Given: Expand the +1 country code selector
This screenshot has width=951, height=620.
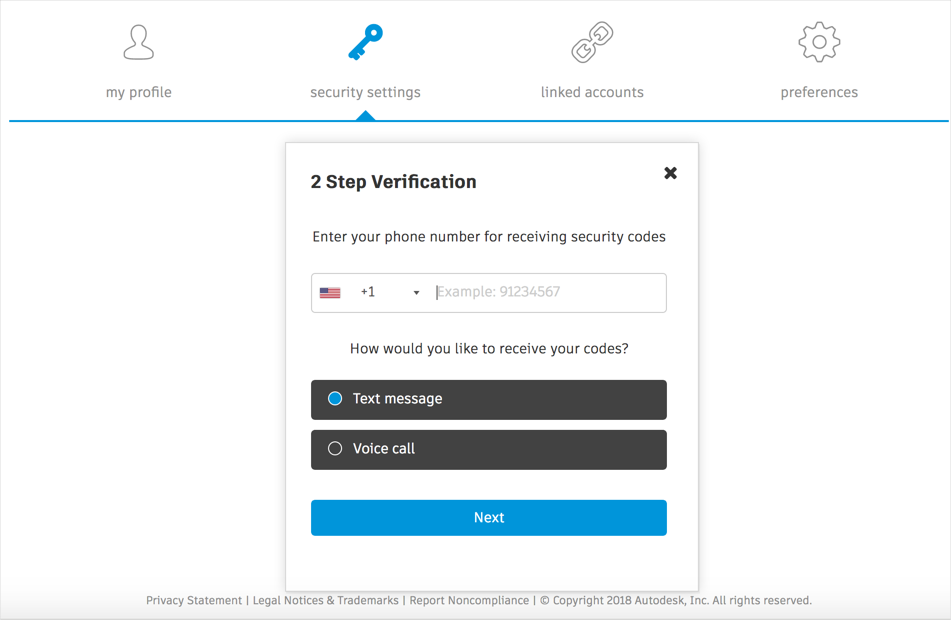Looking at the screenshot, I should click(x=368, y=292).
